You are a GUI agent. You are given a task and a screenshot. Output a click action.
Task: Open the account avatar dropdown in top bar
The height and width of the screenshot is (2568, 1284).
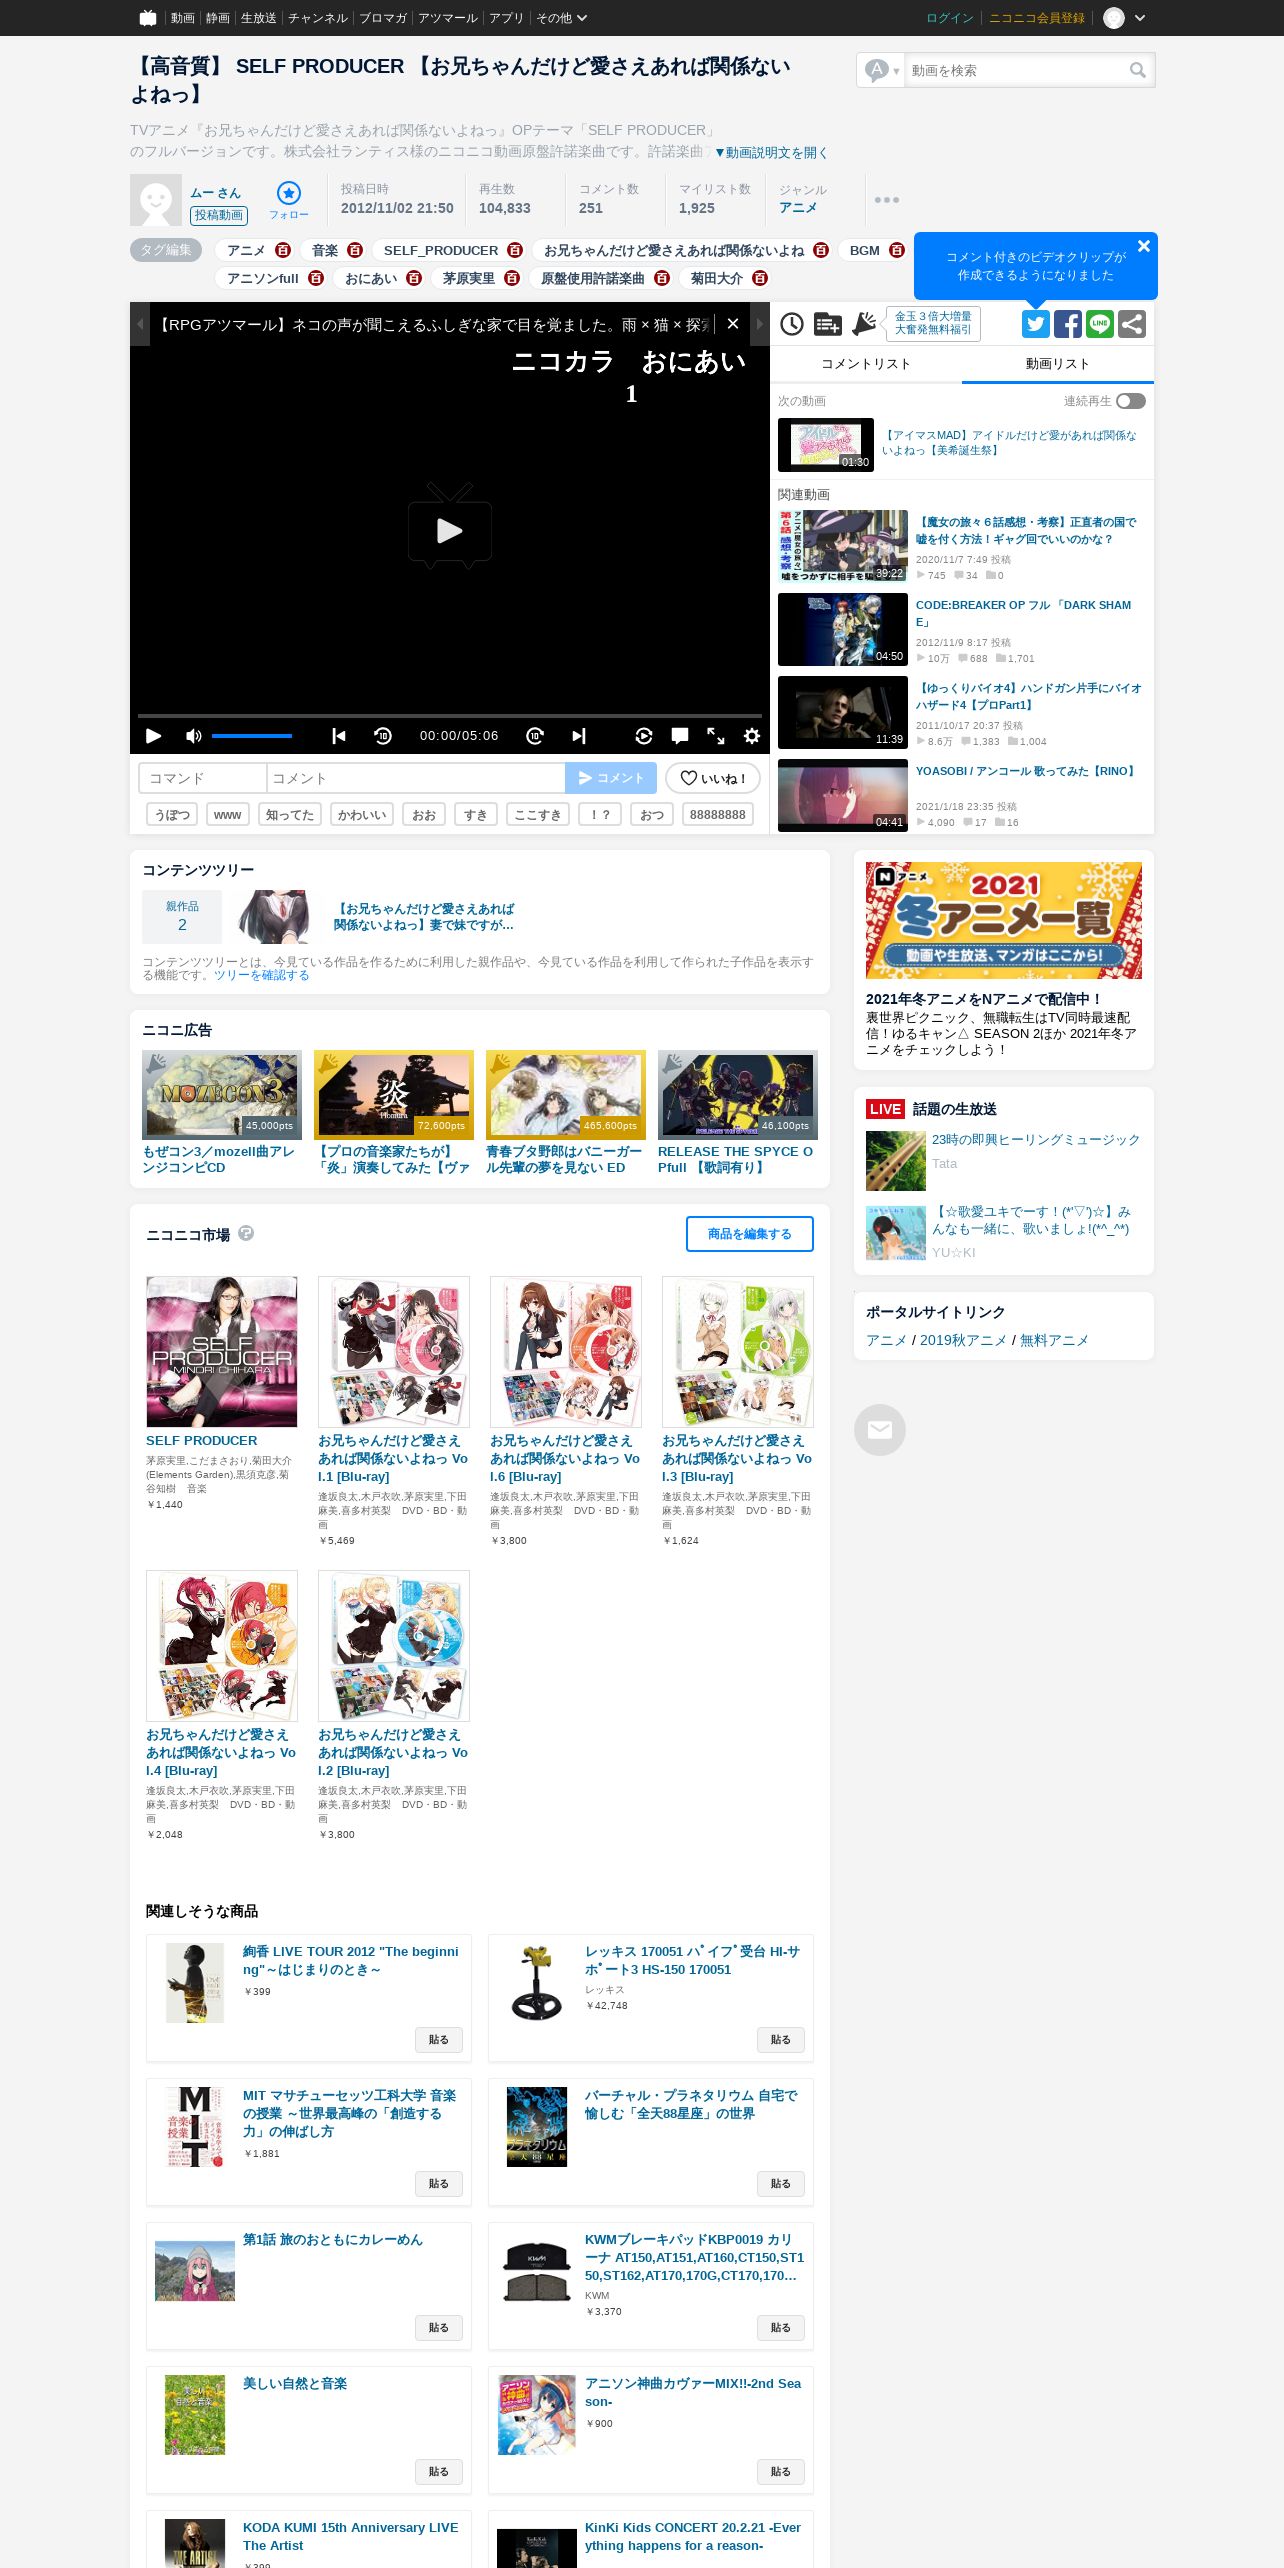1124,18
